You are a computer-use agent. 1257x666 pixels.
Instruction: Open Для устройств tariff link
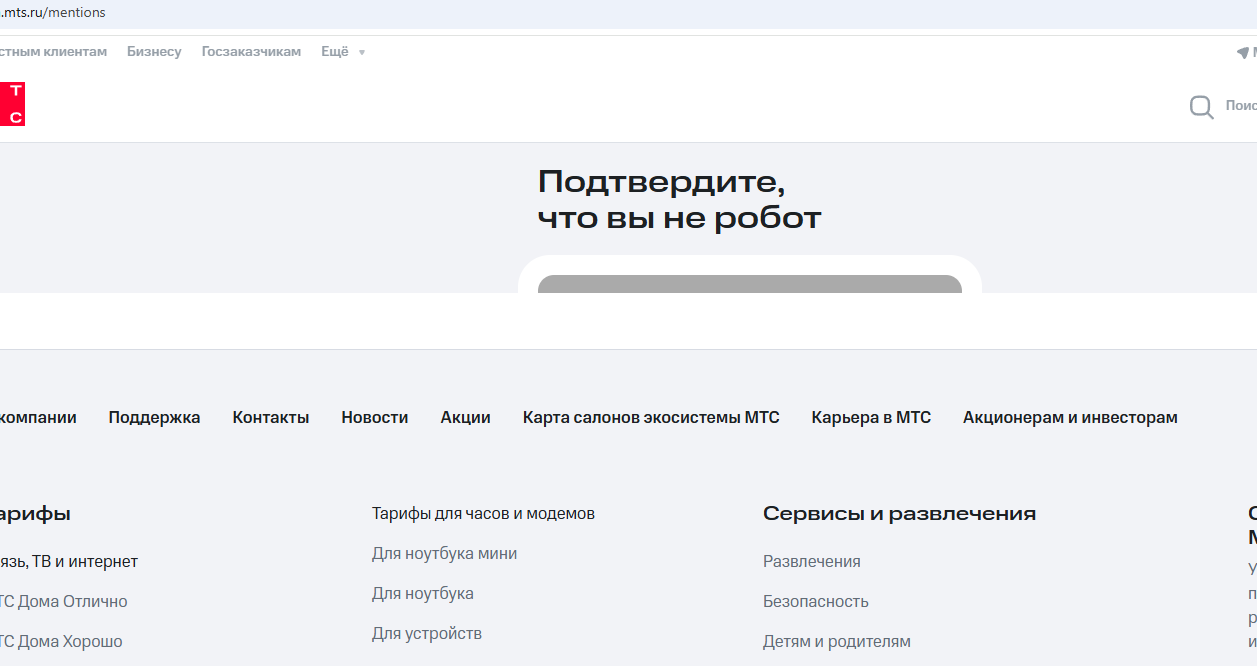[426, 634]
